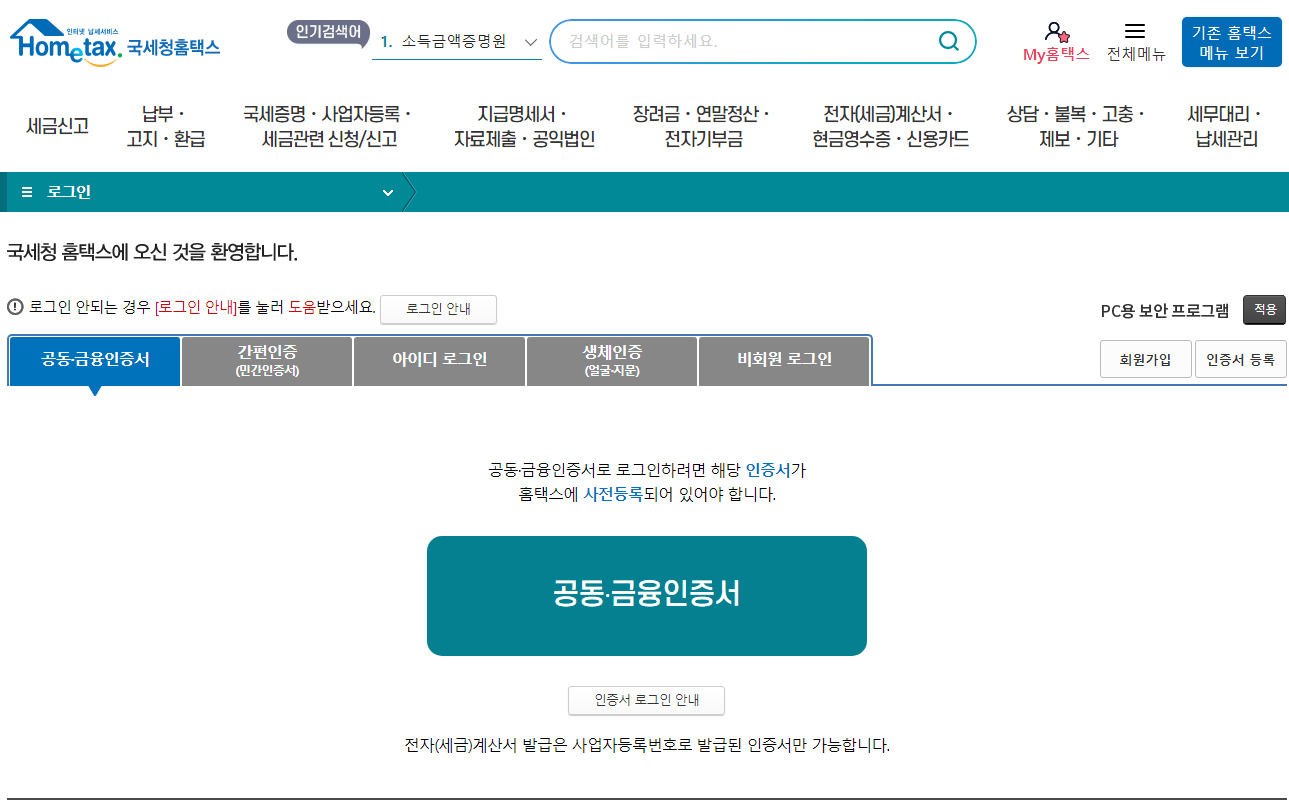This screenshot has height=807, width=1289.
Task: Click the magnifier search icon
Action: click(948, 41)
